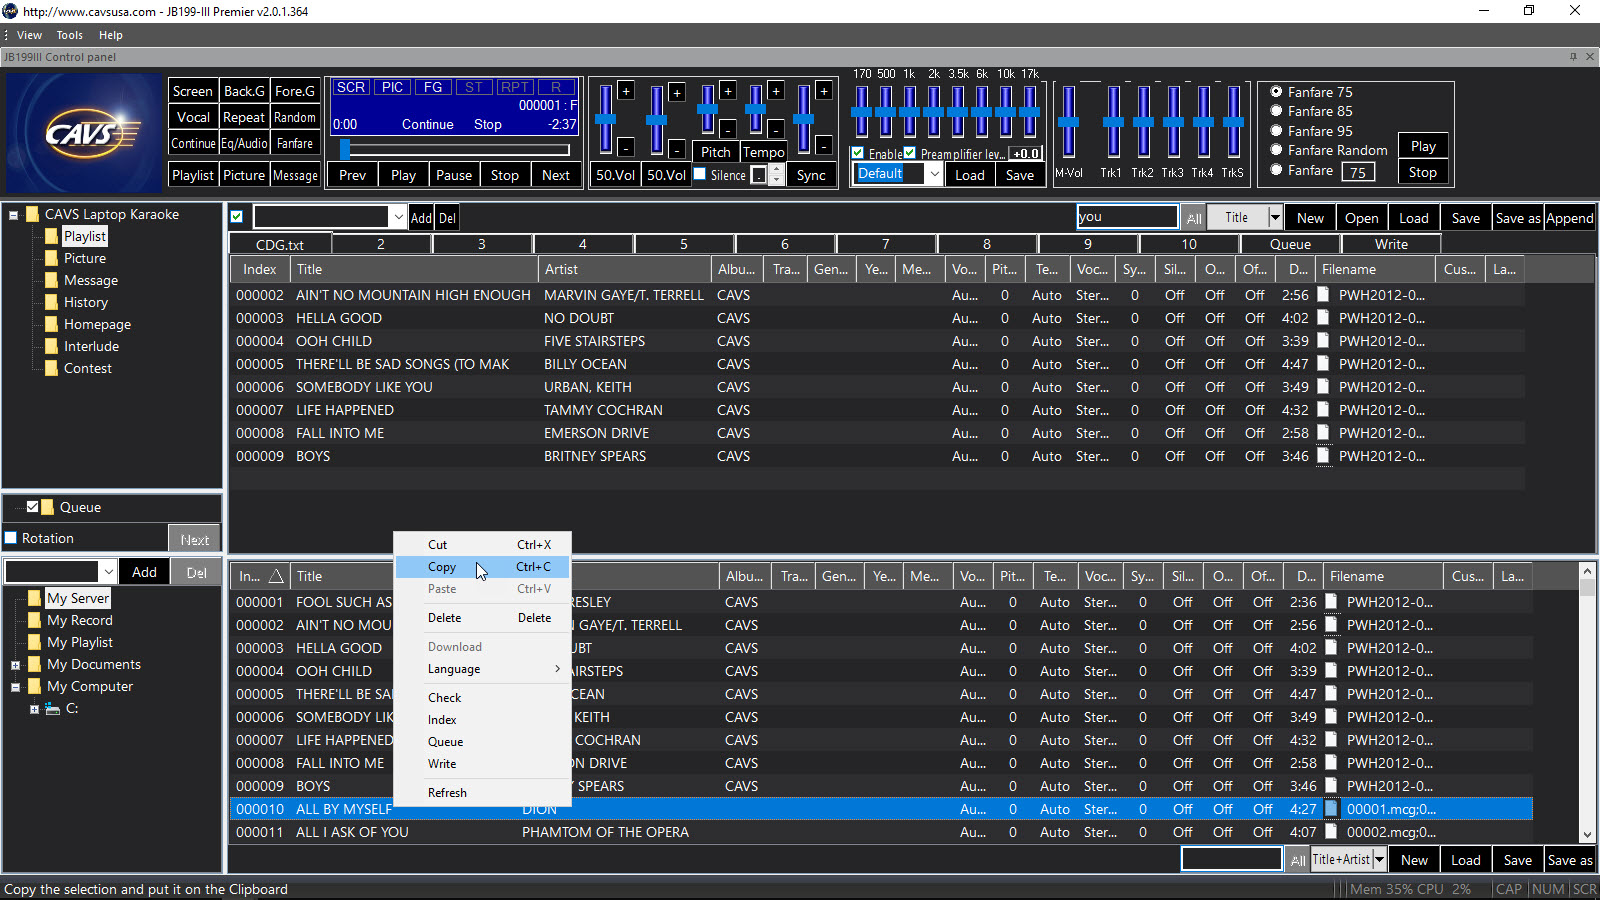This screenshot has width=1600, height=900.
Task: Expand the My Documents tree node
Action: click(x=15, y=665)
